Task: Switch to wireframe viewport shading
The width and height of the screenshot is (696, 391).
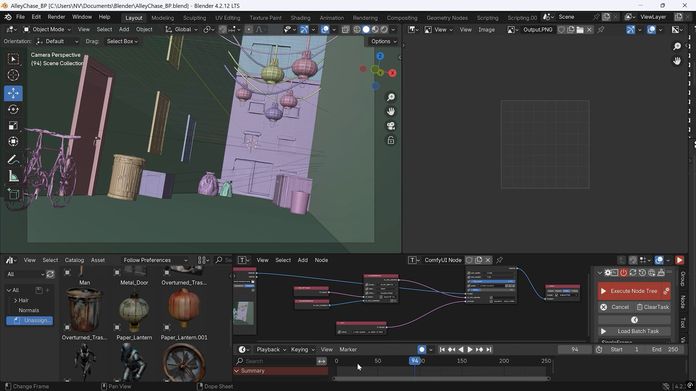Action: click(x=356, y=30)
